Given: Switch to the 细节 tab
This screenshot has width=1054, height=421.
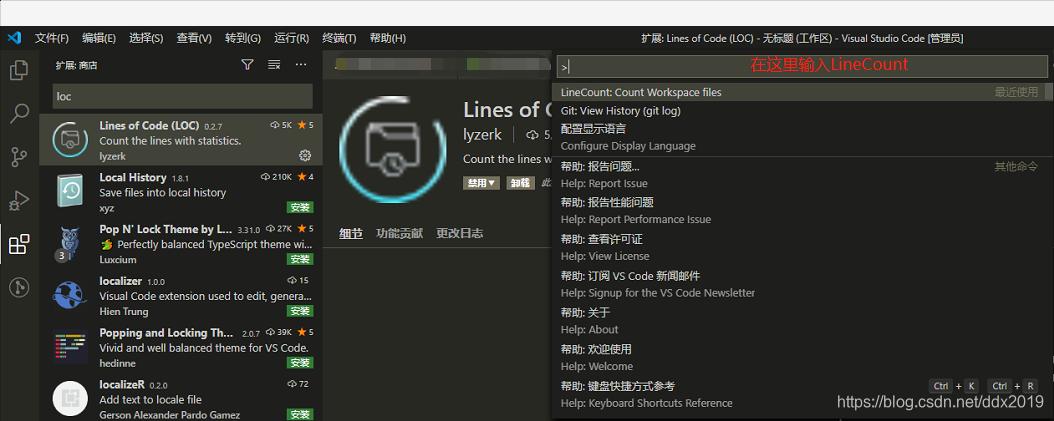Looking at the screenshot, I should click(351, 233).
